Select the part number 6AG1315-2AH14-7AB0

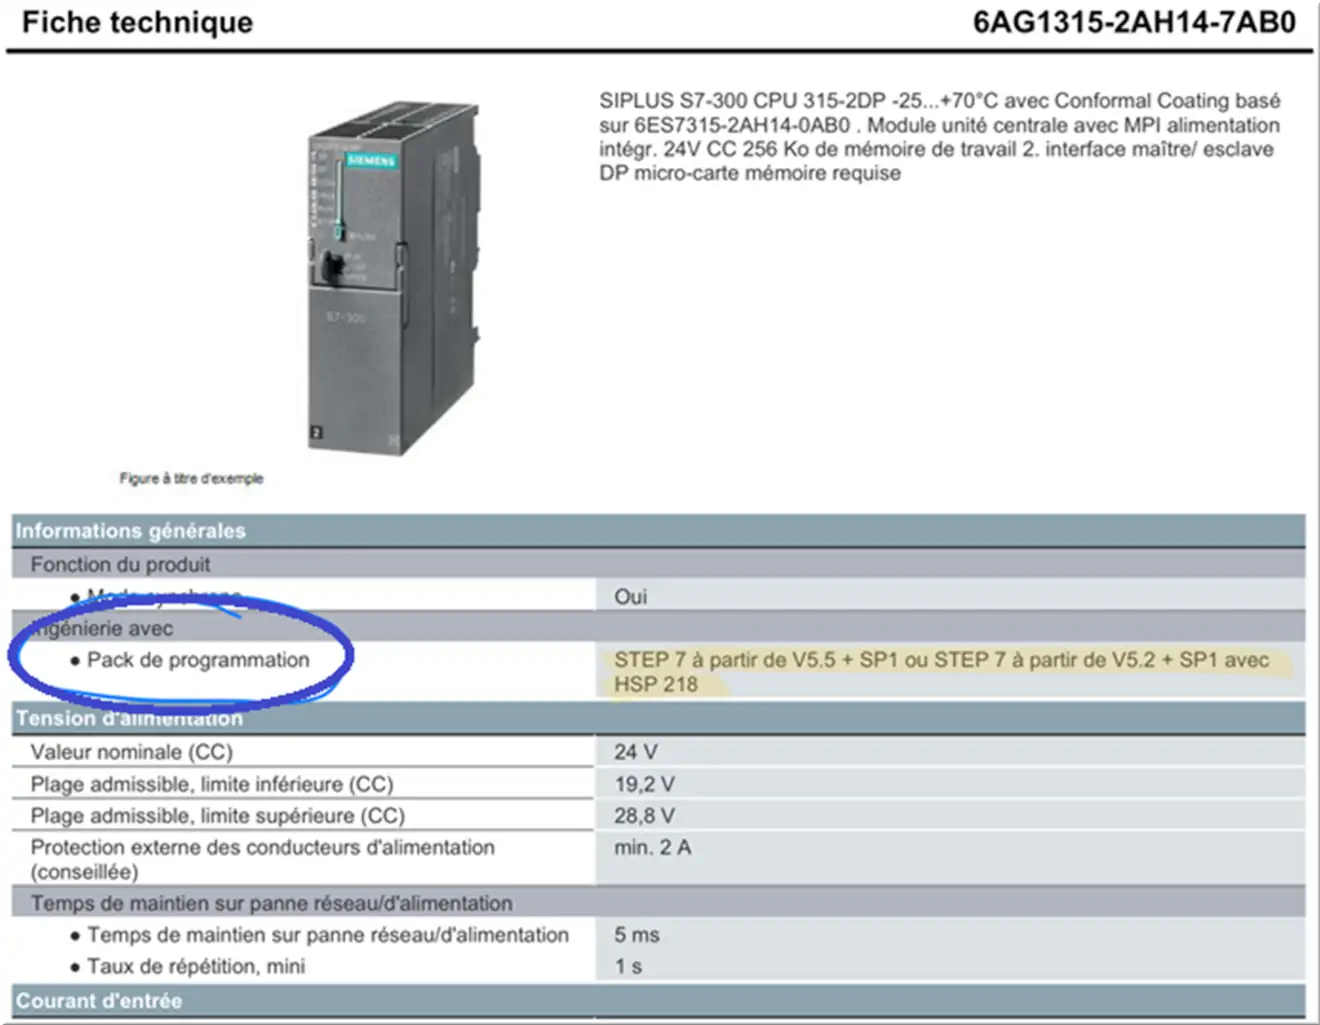1134,22
